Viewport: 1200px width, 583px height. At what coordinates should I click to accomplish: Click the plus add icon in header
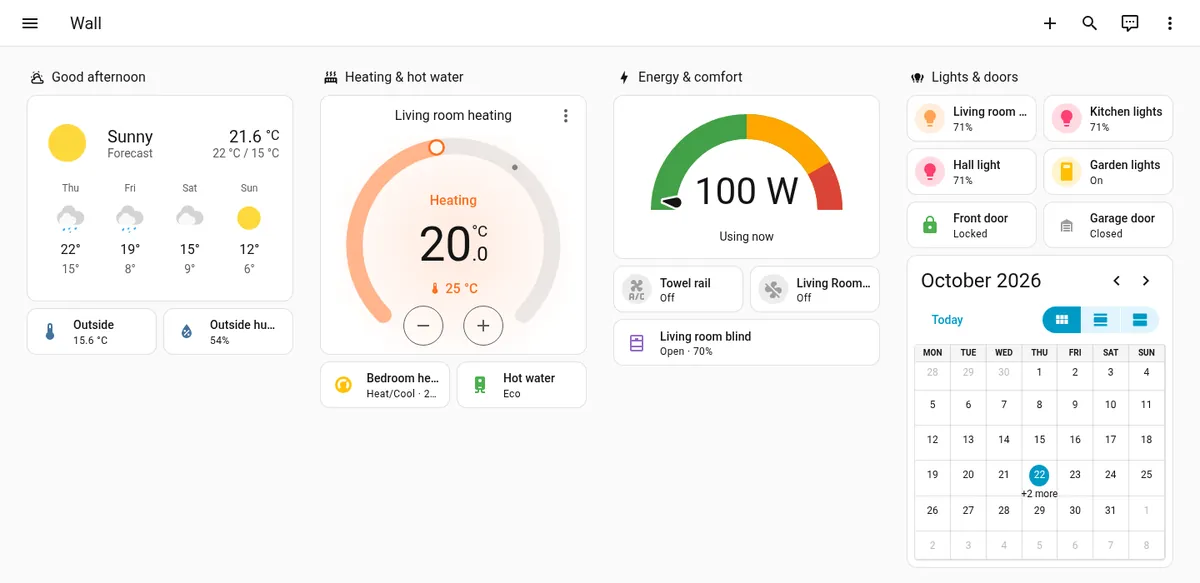tap(1050, 23)
